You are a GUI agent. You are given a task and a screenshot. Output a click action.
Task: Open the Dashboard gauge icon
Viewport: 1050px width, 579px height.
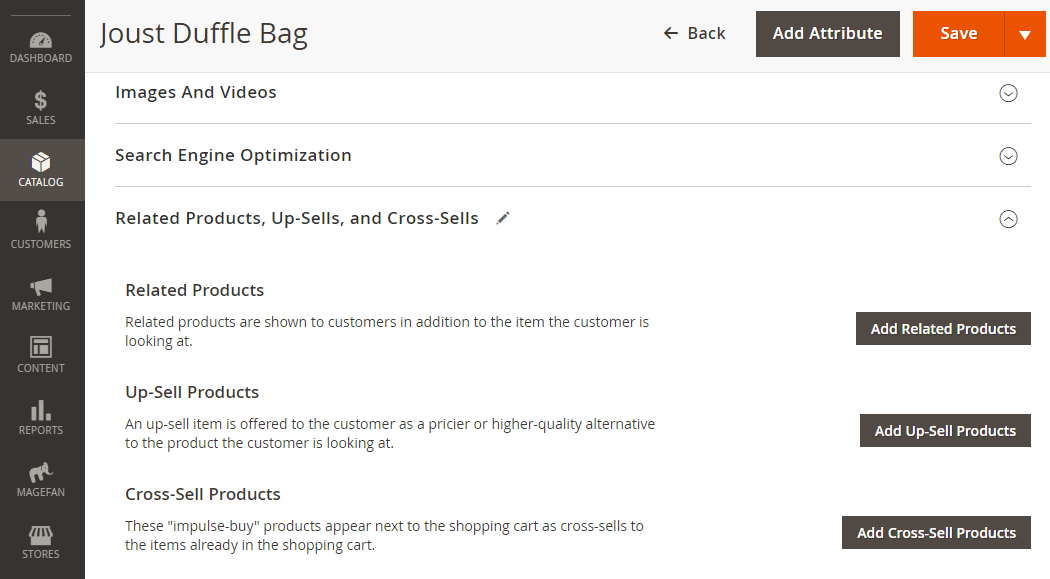41,41
